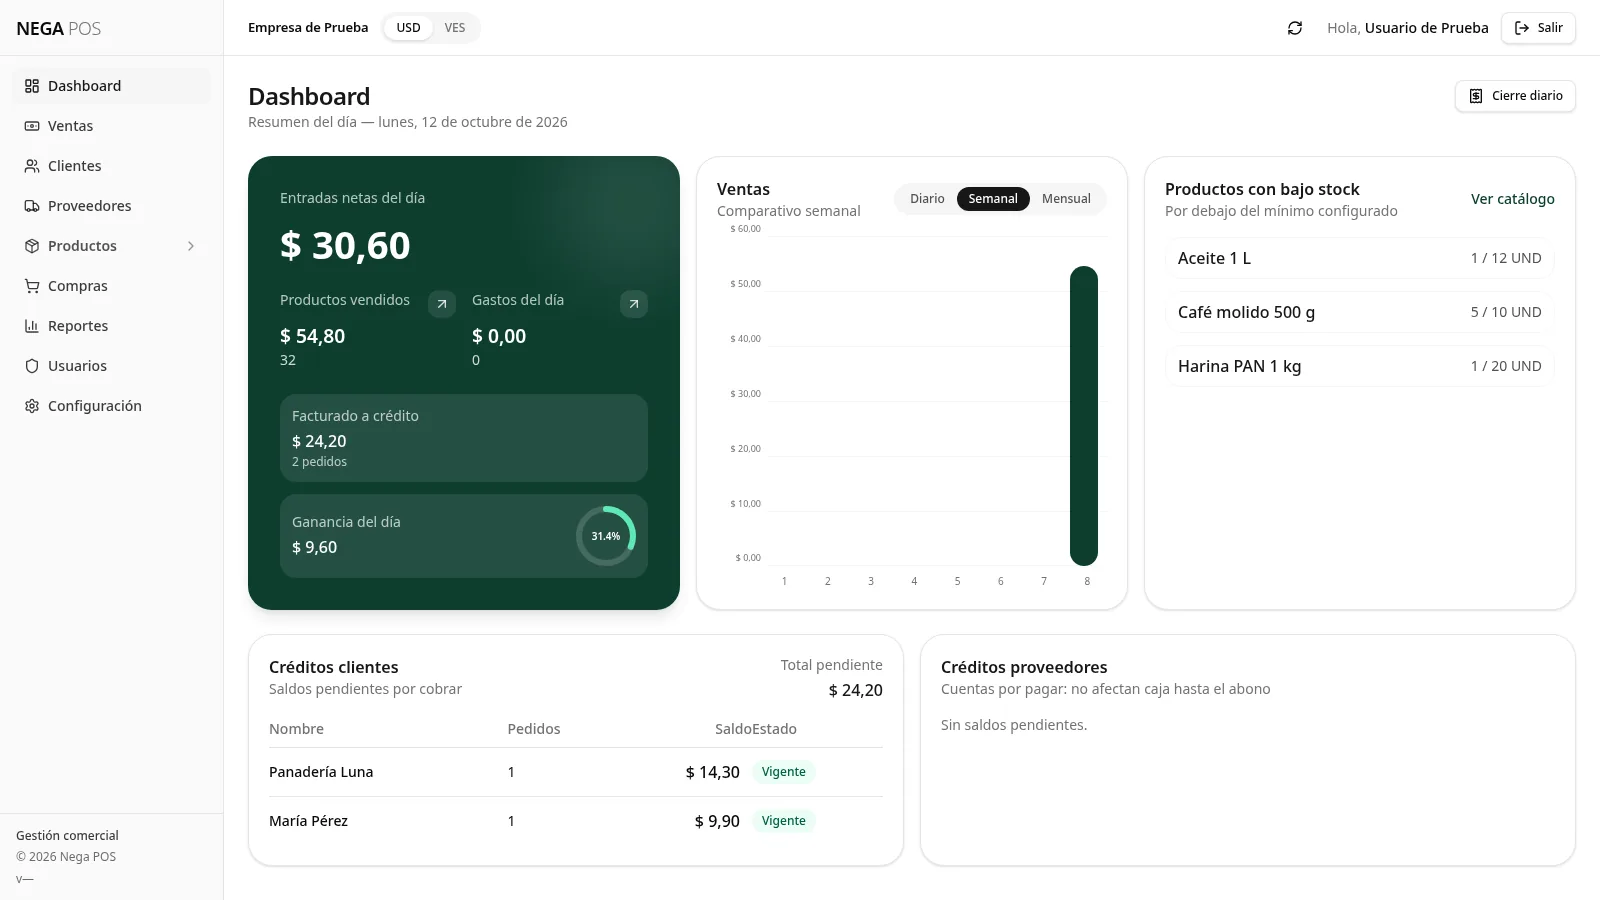Click Vigente badge for María Pérez

[x=784, y=821]
